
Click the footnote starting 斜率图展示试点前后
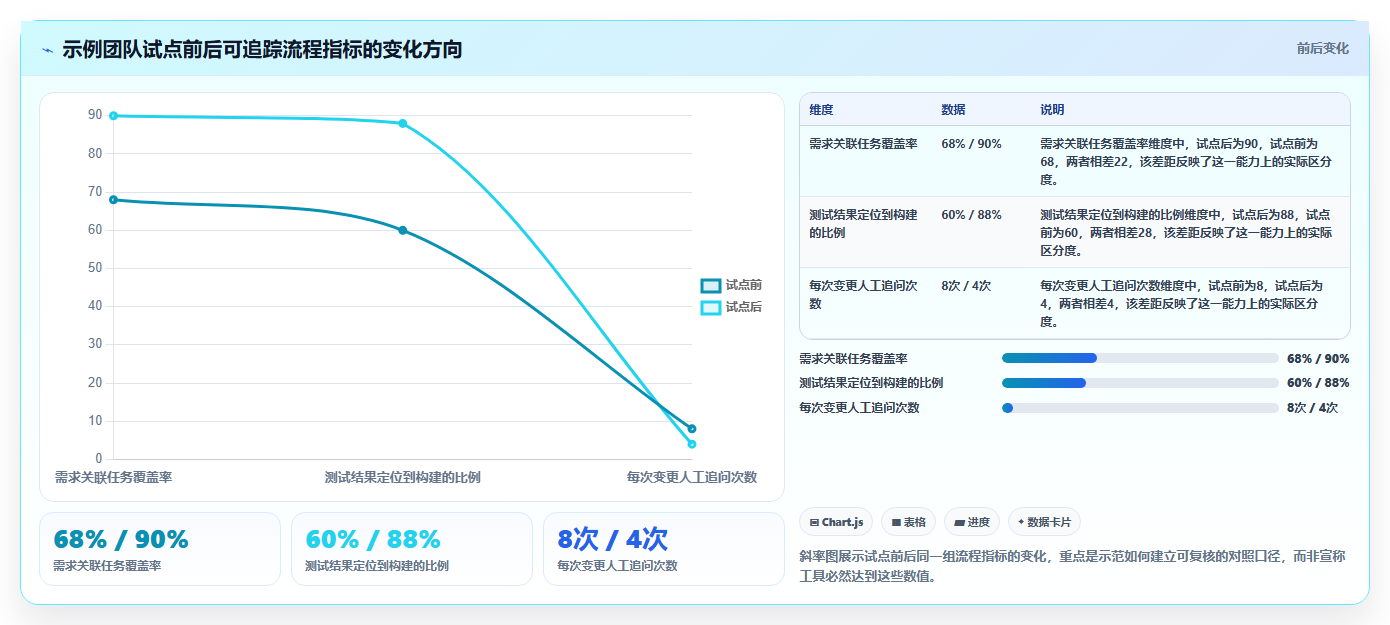(1074, 566)
